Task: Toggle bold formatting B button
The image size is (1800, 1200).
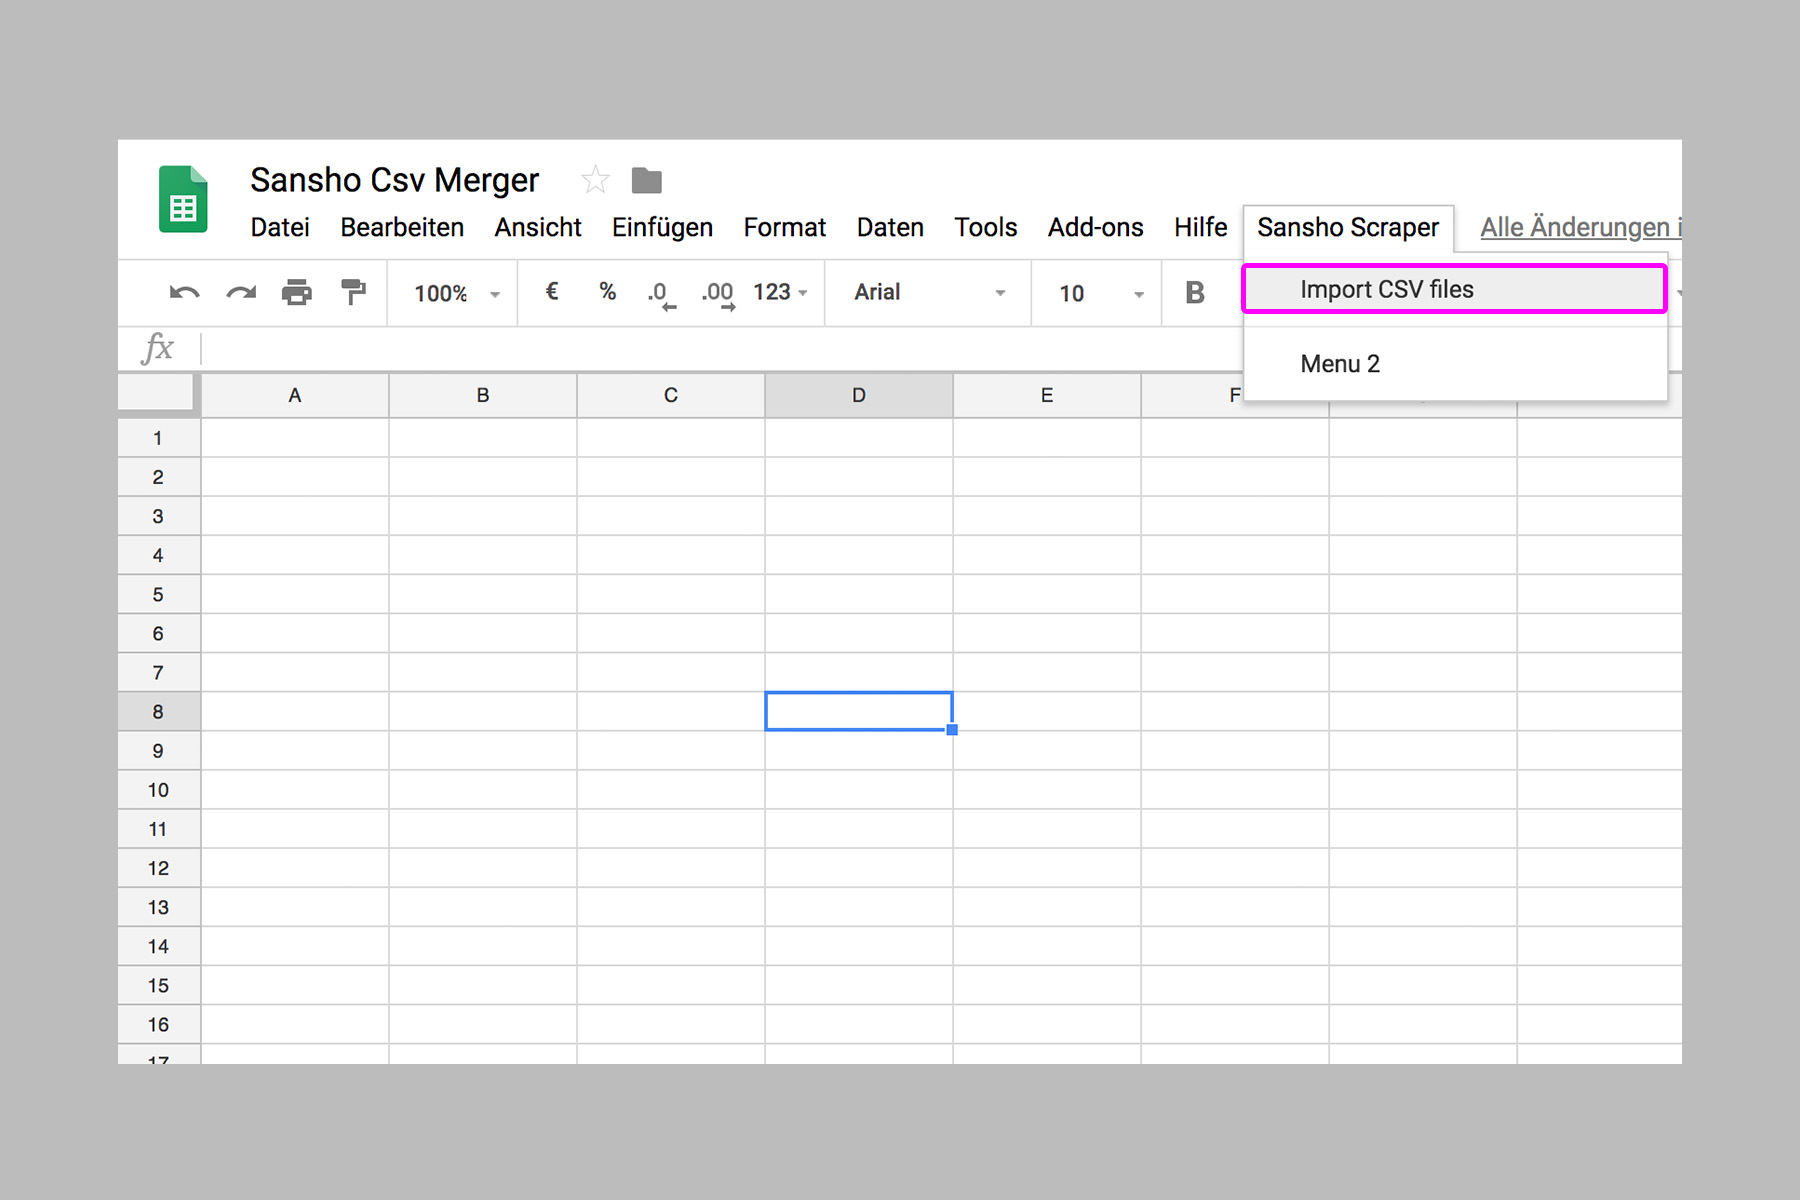Action: click(1195, 293)
